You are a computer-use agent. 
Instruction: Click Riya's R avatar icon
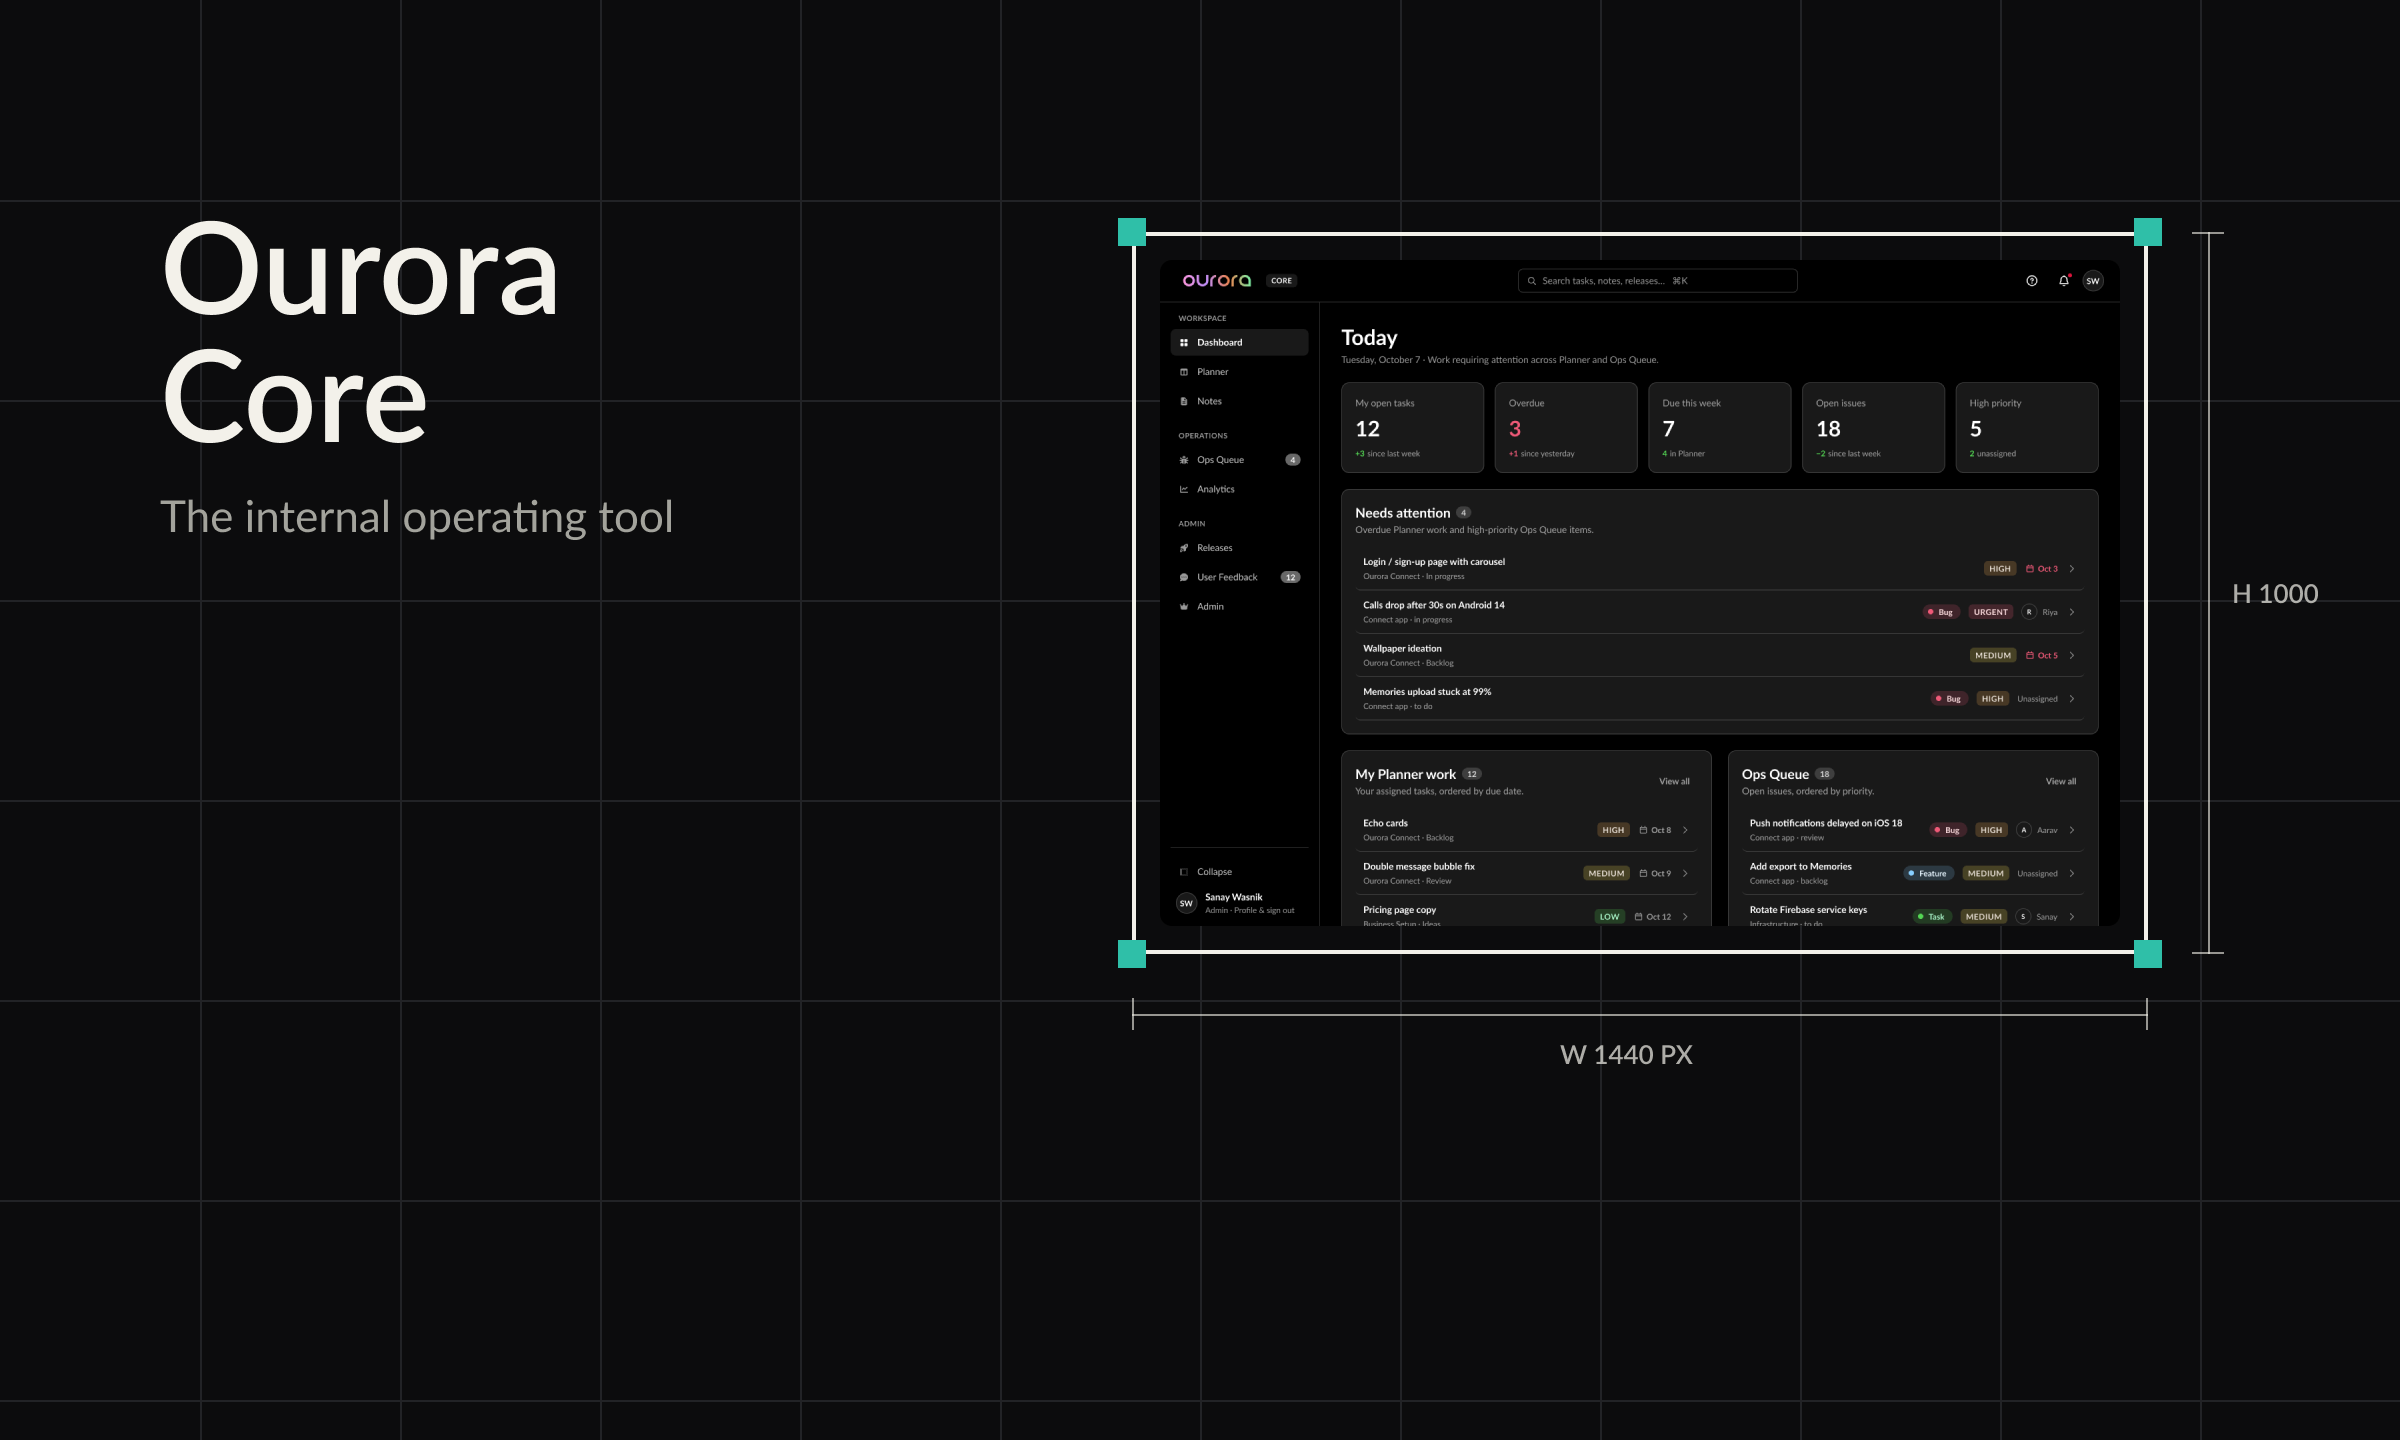[x=2028, y=612]
